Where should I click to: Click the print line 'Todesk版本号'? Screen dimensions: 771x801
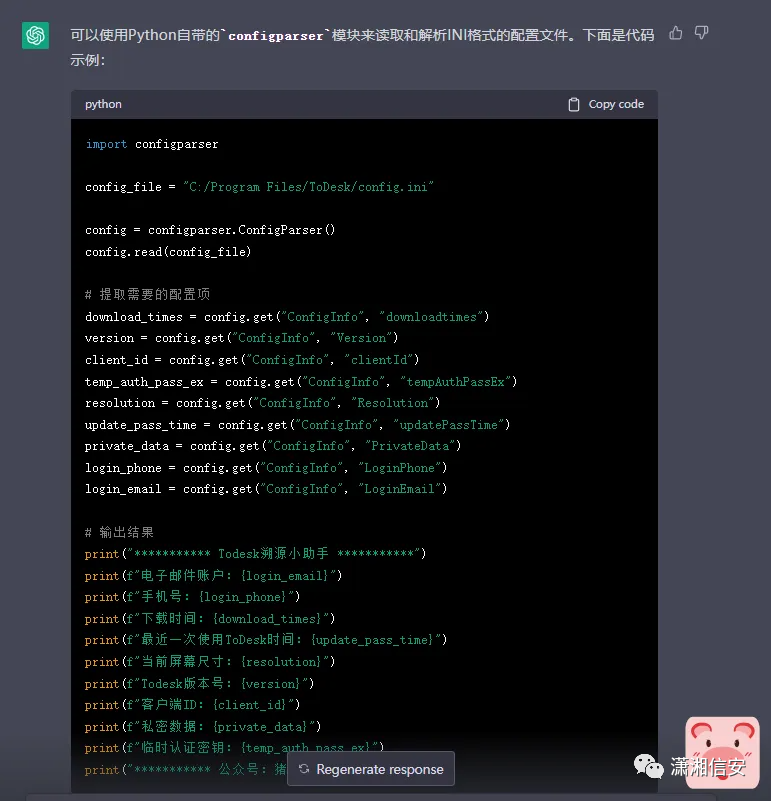tap(200, 684)
